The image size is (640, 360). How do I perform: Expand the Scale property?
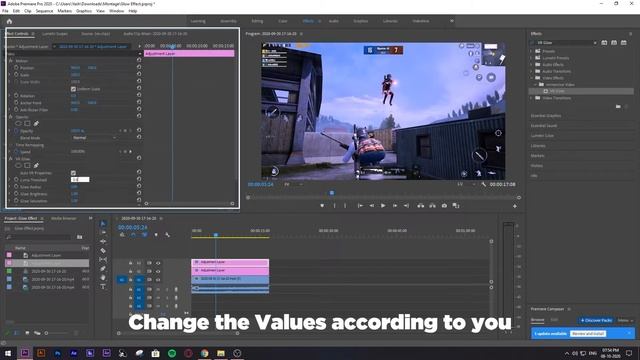[x=9, y=75]
